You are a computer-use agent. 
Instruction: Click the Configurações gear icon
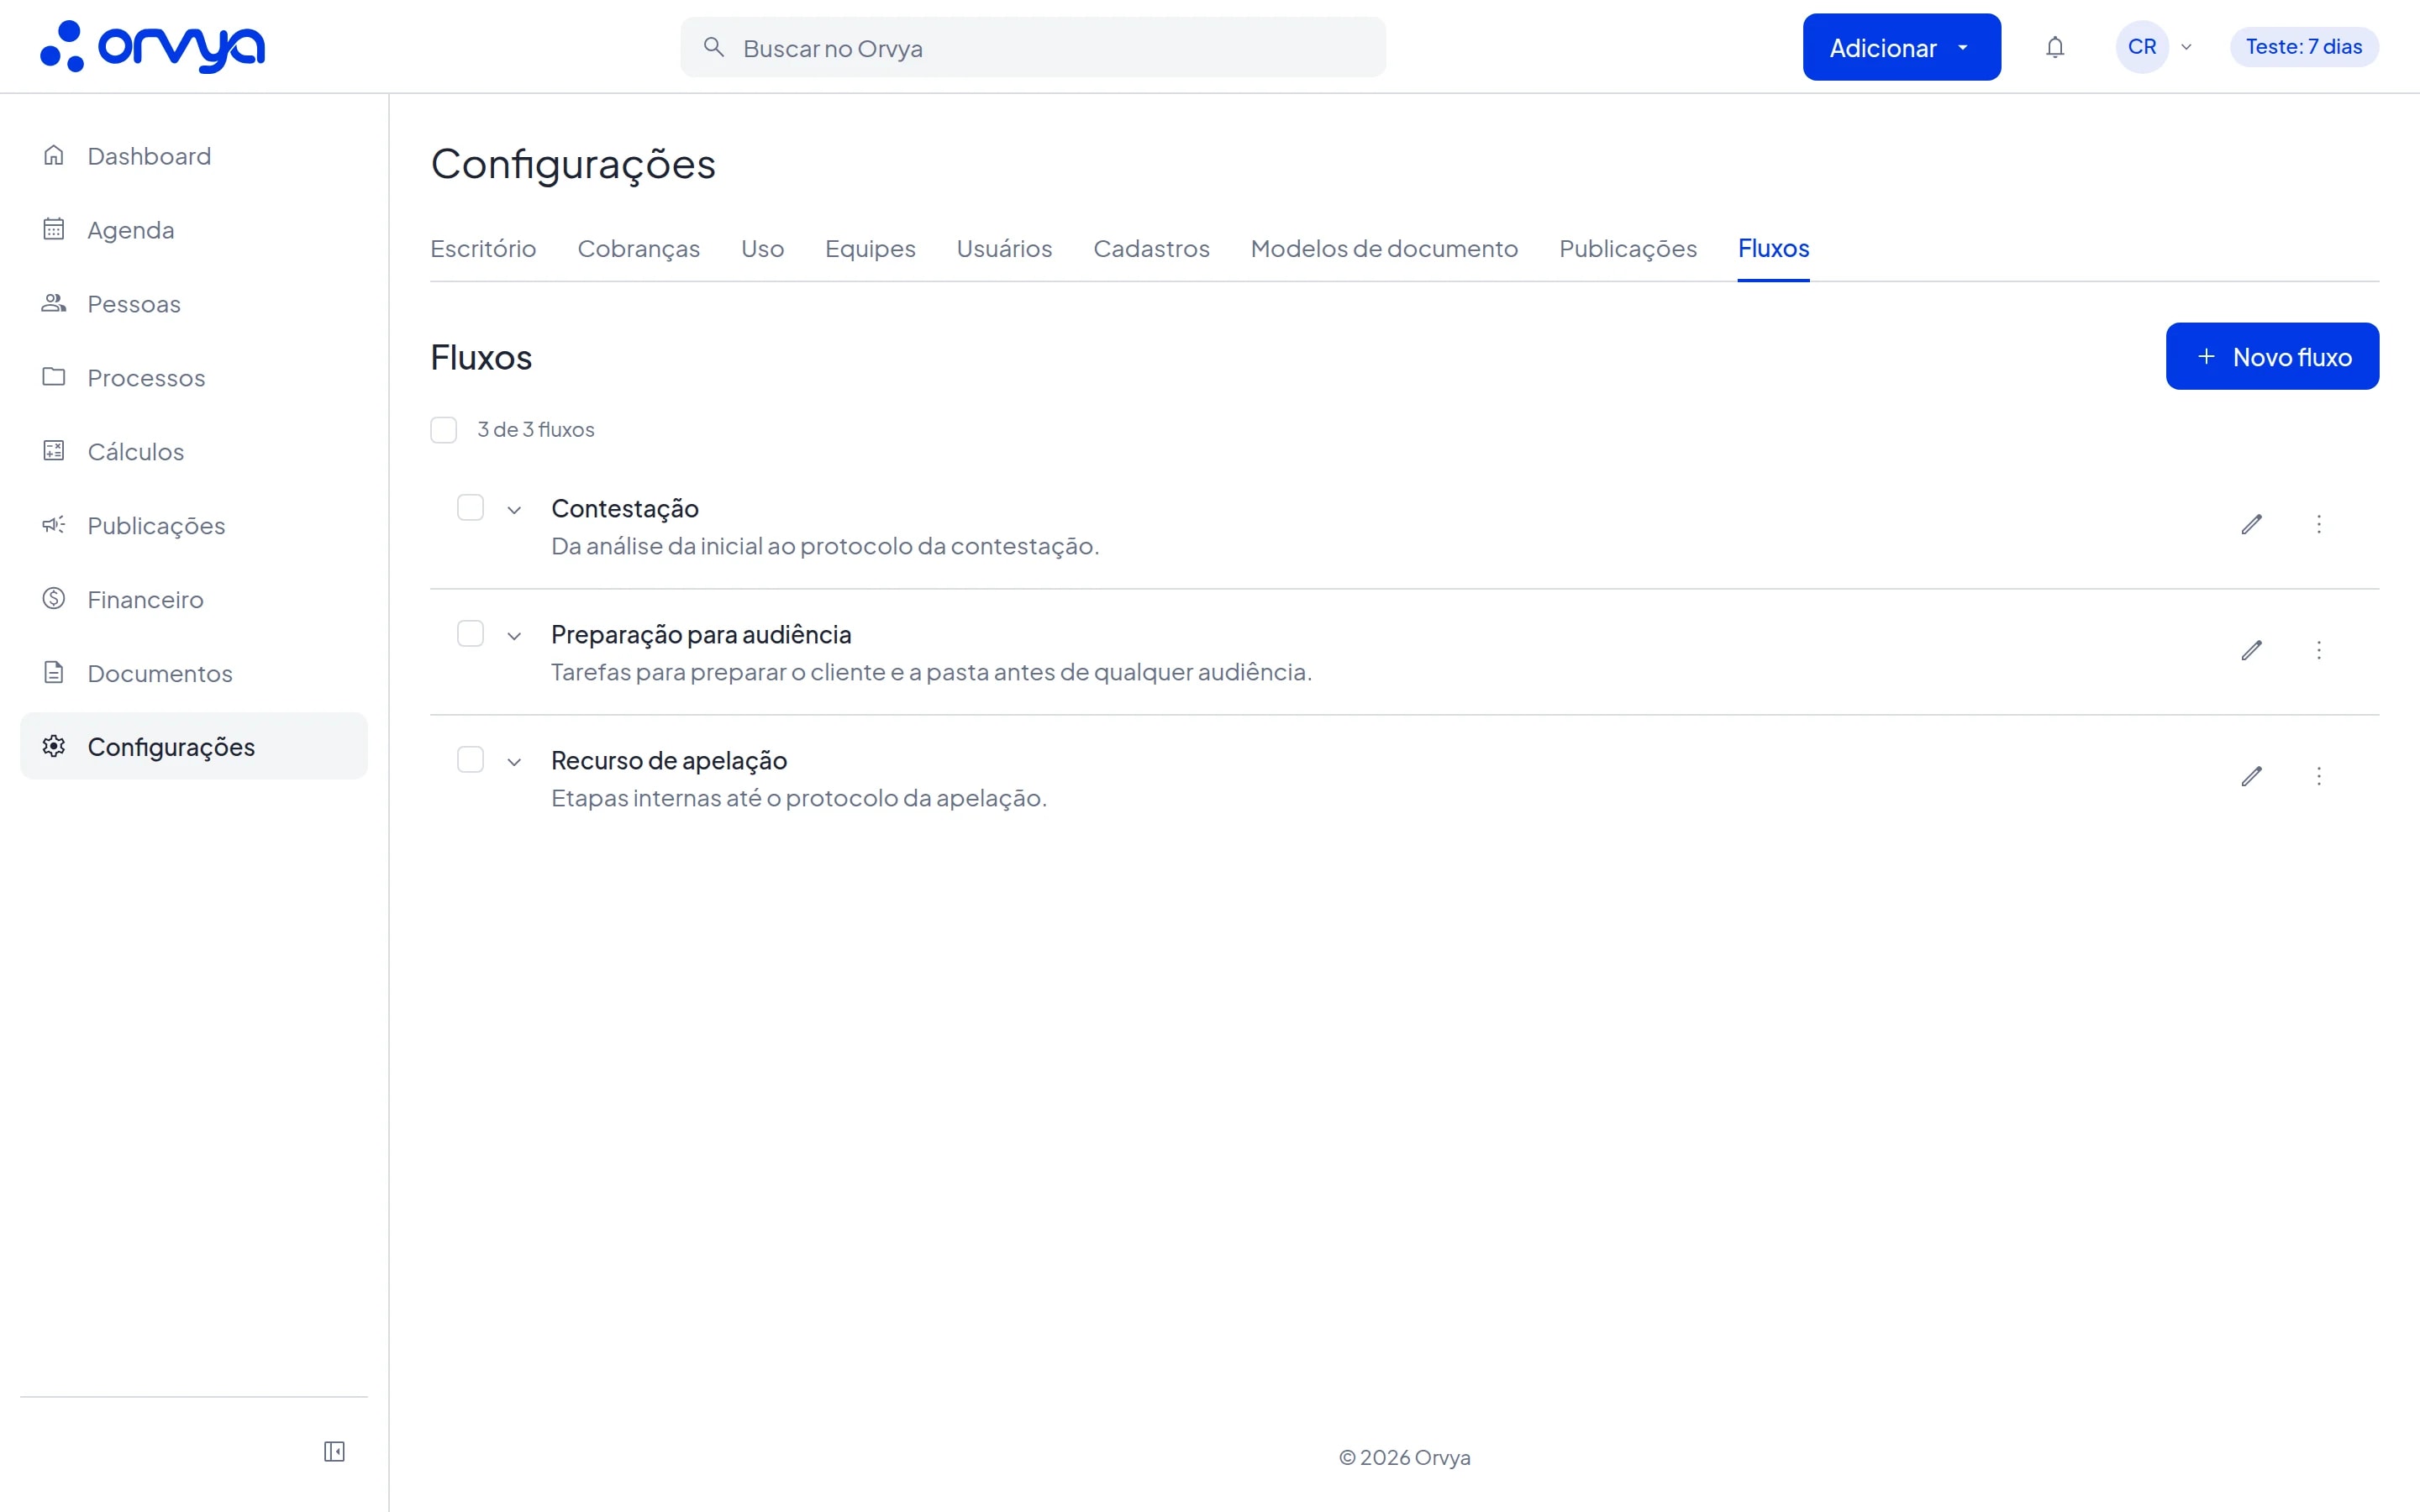54,746
